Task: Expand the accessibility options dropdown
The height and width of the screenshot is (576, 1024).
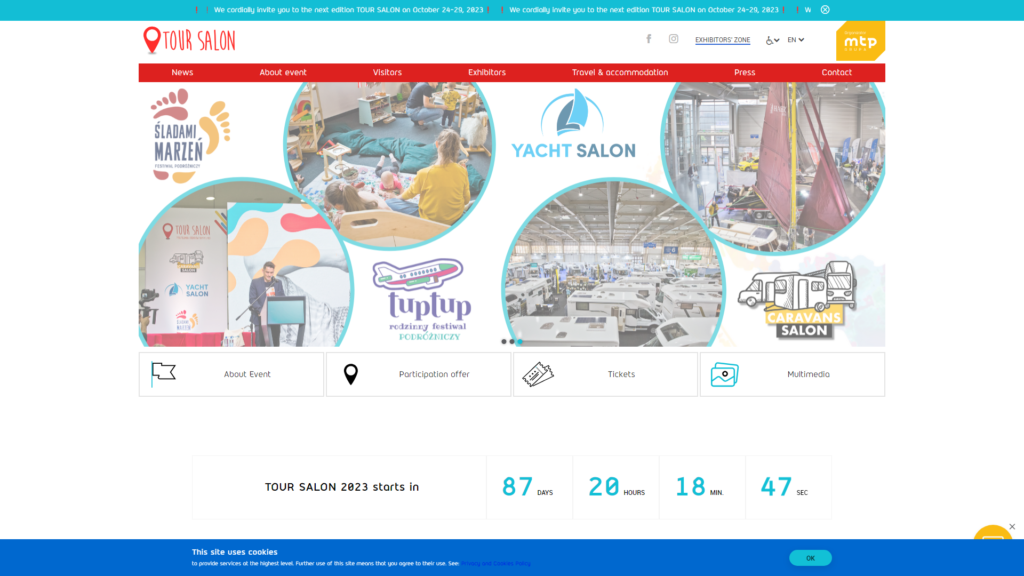Action: click(x=773, y=40)
